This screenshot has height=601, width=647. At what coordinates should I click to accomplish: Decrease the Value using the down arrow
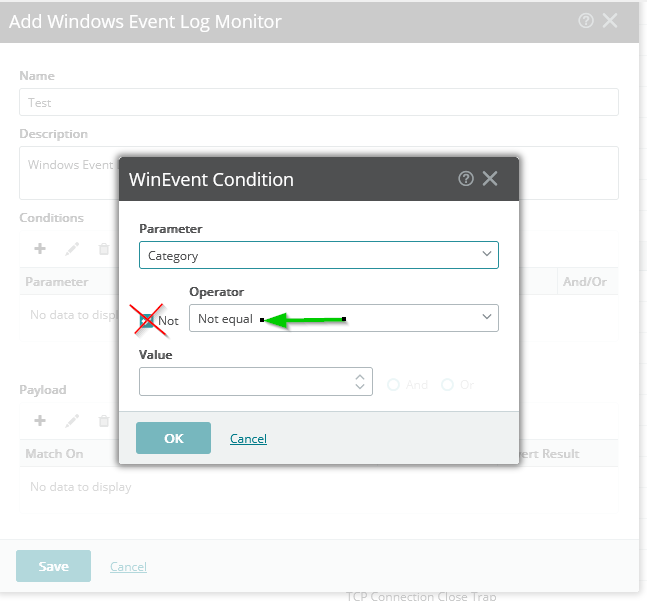(360, 386)
